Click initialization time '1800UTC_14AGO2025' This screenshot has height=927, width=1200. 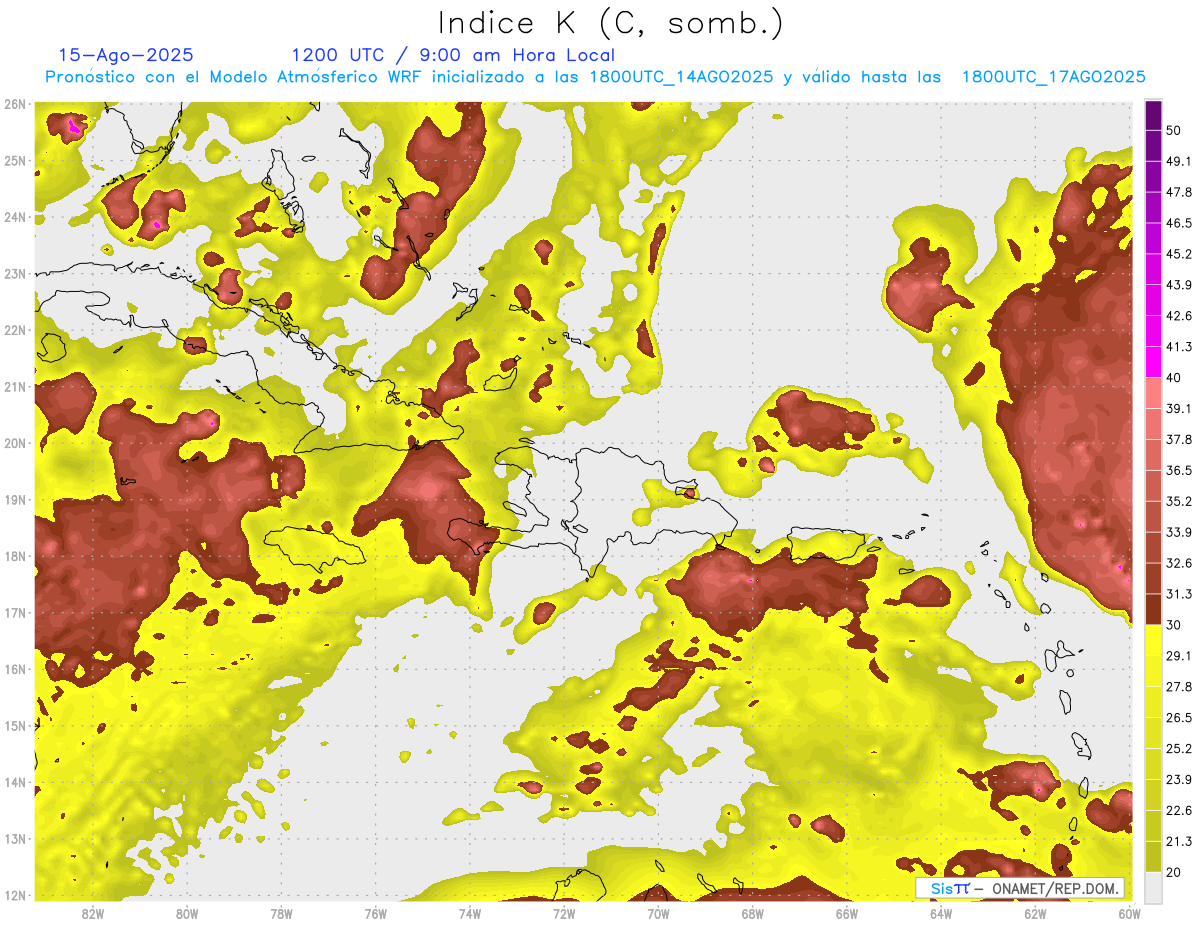point(682,77)
